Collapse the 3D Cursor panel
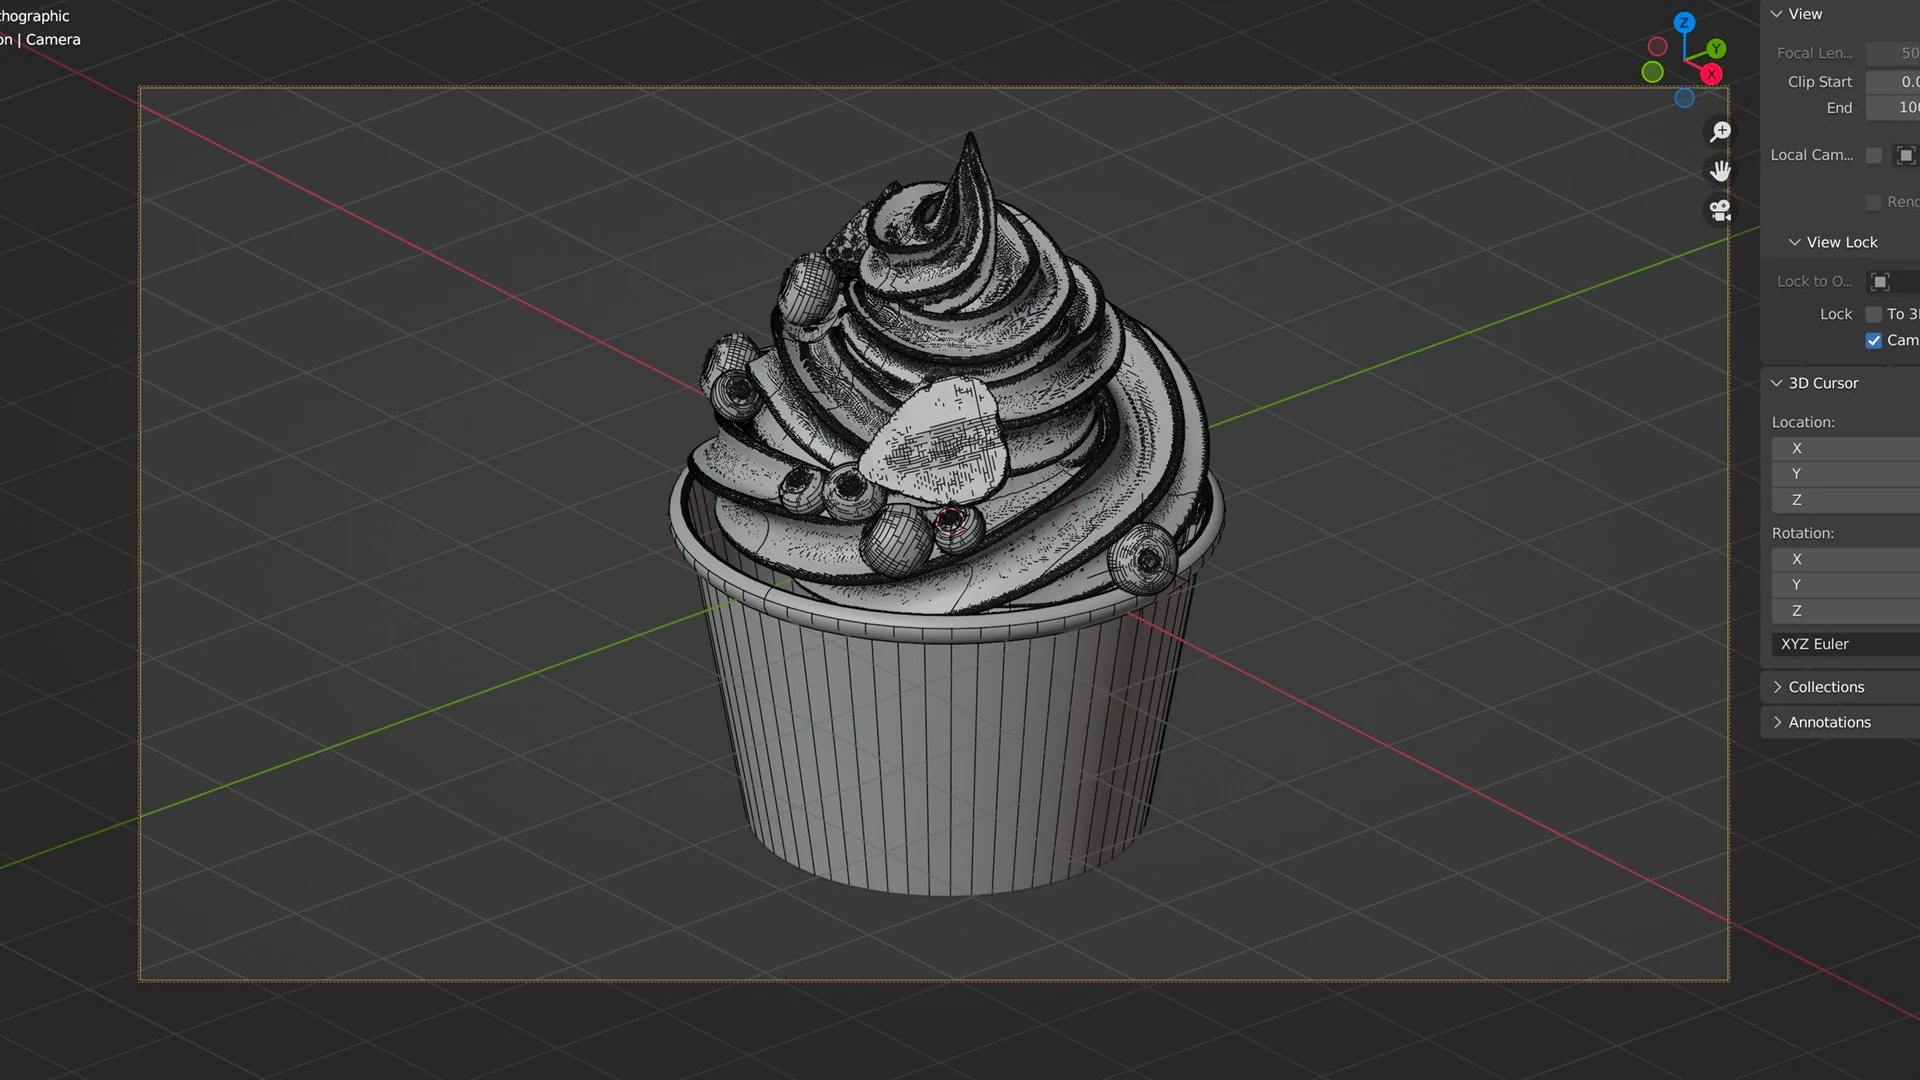Viewport: 1920px width, 1080px height. 1777,383
